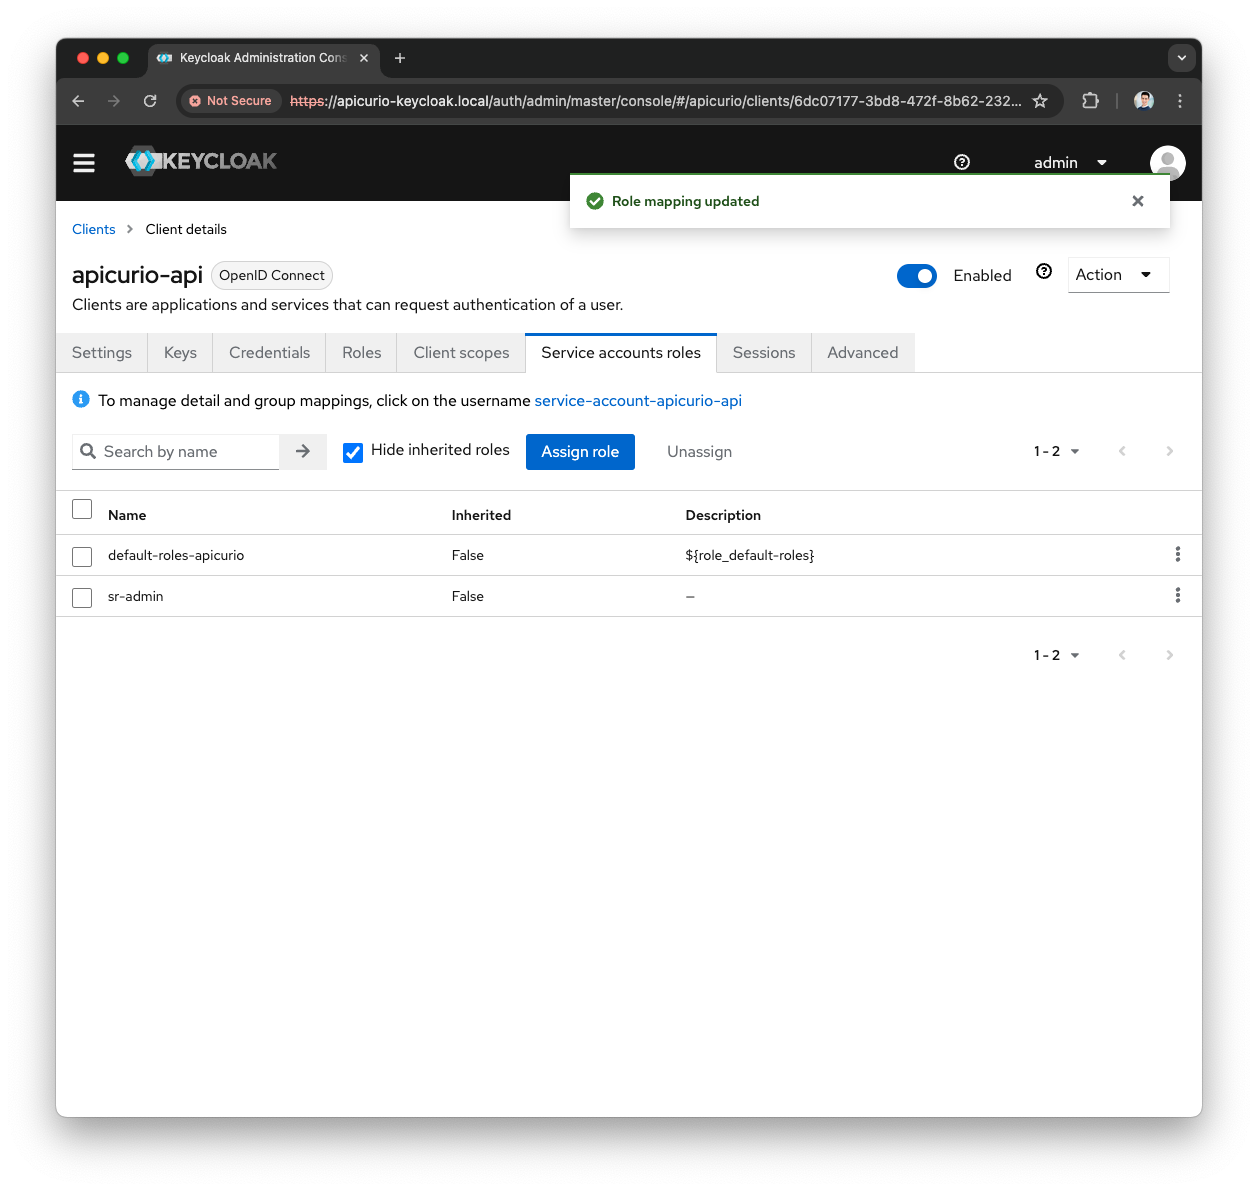The width and height of the screenshot is (1258, 1191).
Task: Open the browser tab search dropdown
Action: 1182,58
